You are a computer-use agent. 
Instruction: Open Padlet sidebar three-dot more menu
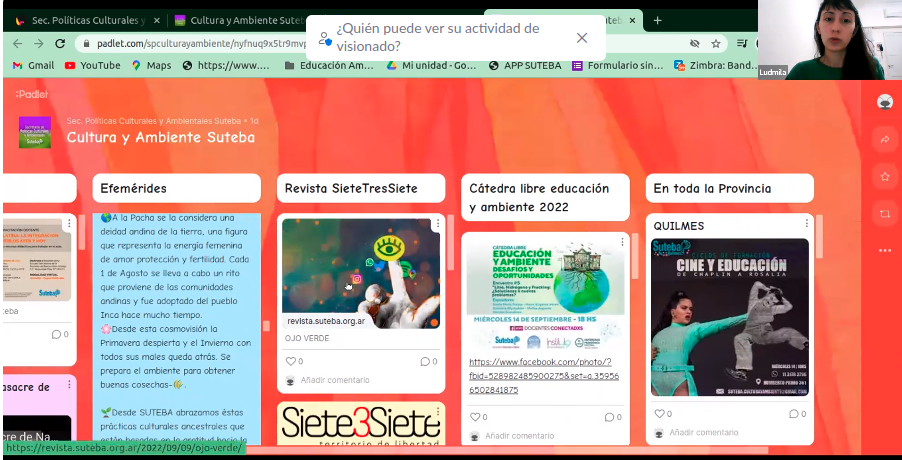(884, 250)
